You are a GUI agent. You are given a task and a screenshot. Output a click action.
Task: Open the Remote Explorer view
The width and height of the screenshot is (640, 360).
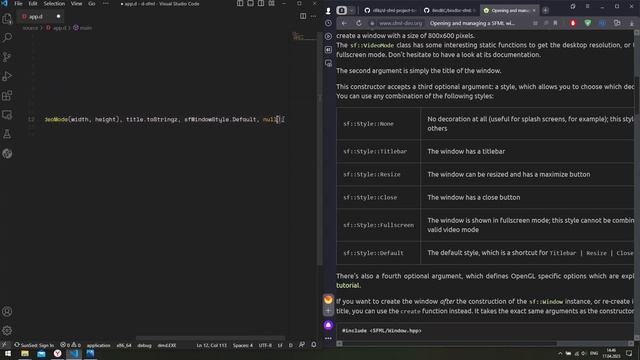(7, 115)
